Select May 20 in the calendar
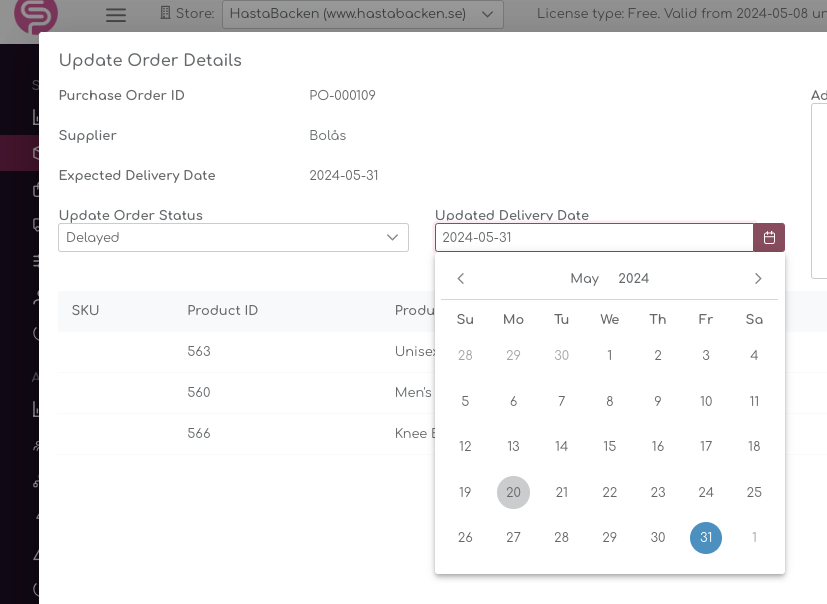The height and width of the screenshot is (604, 827). click(513, 492)
